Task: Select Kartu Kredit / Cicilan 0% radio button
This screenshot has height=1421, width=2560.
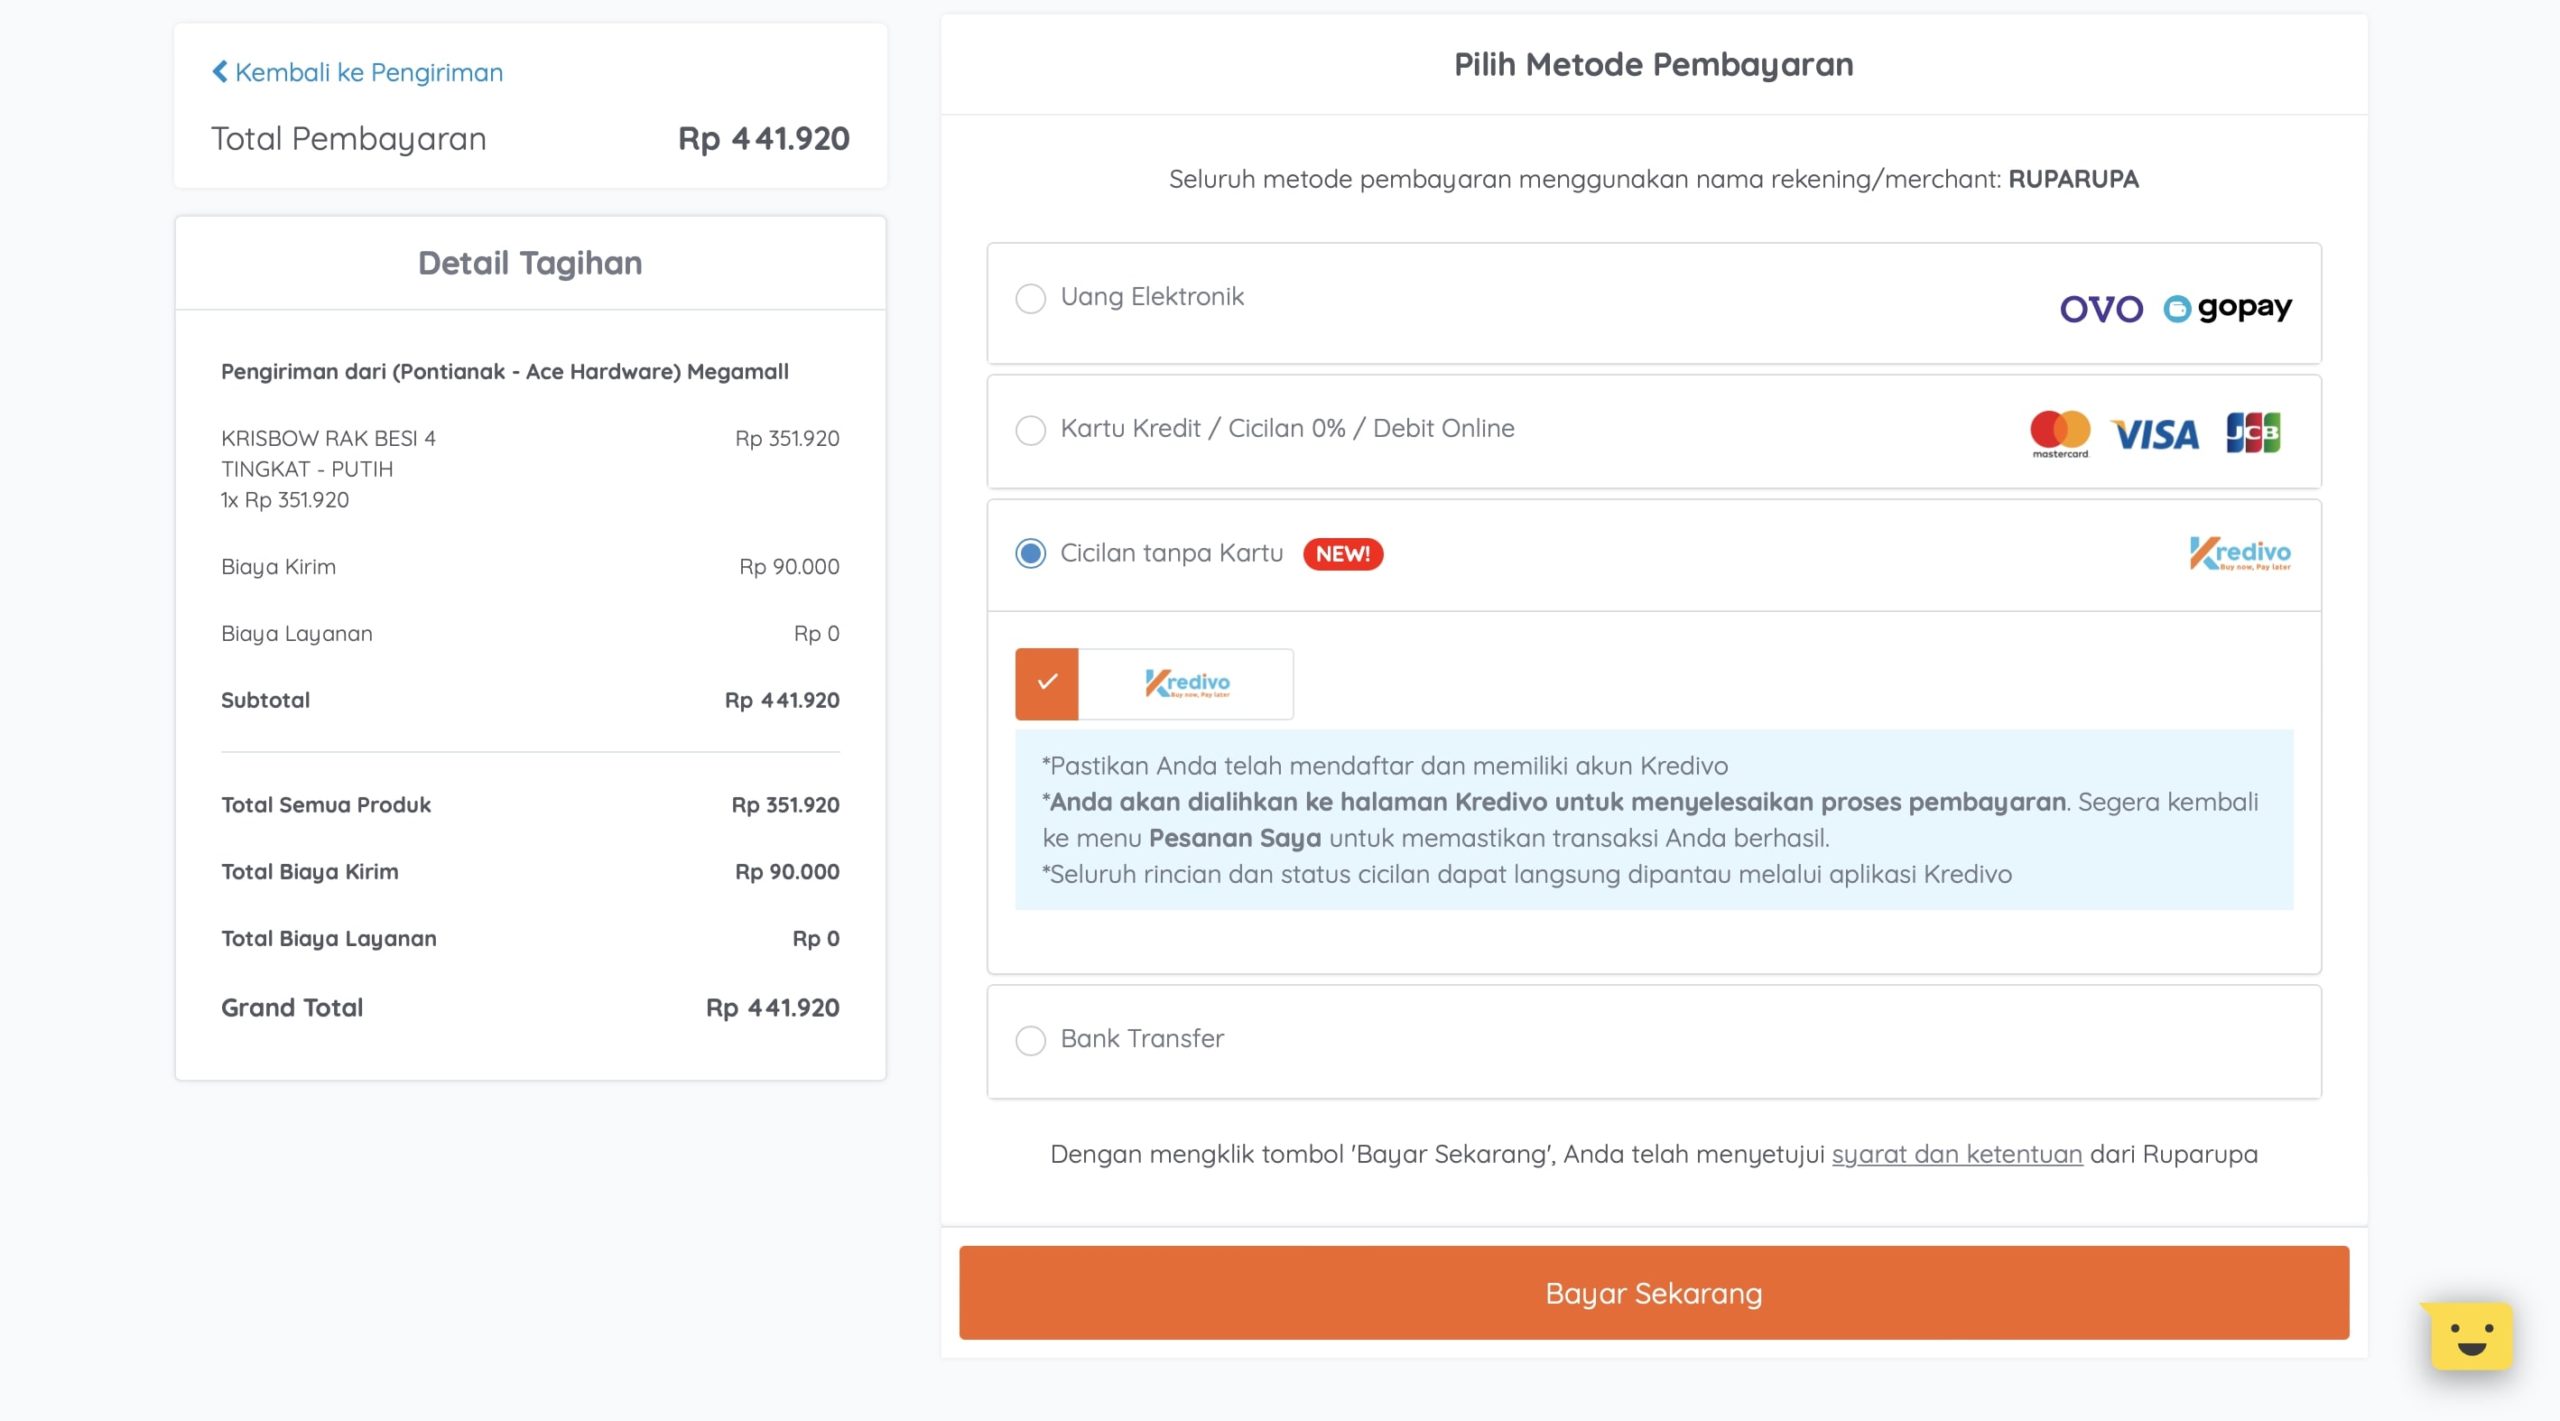Action: 1030,430
